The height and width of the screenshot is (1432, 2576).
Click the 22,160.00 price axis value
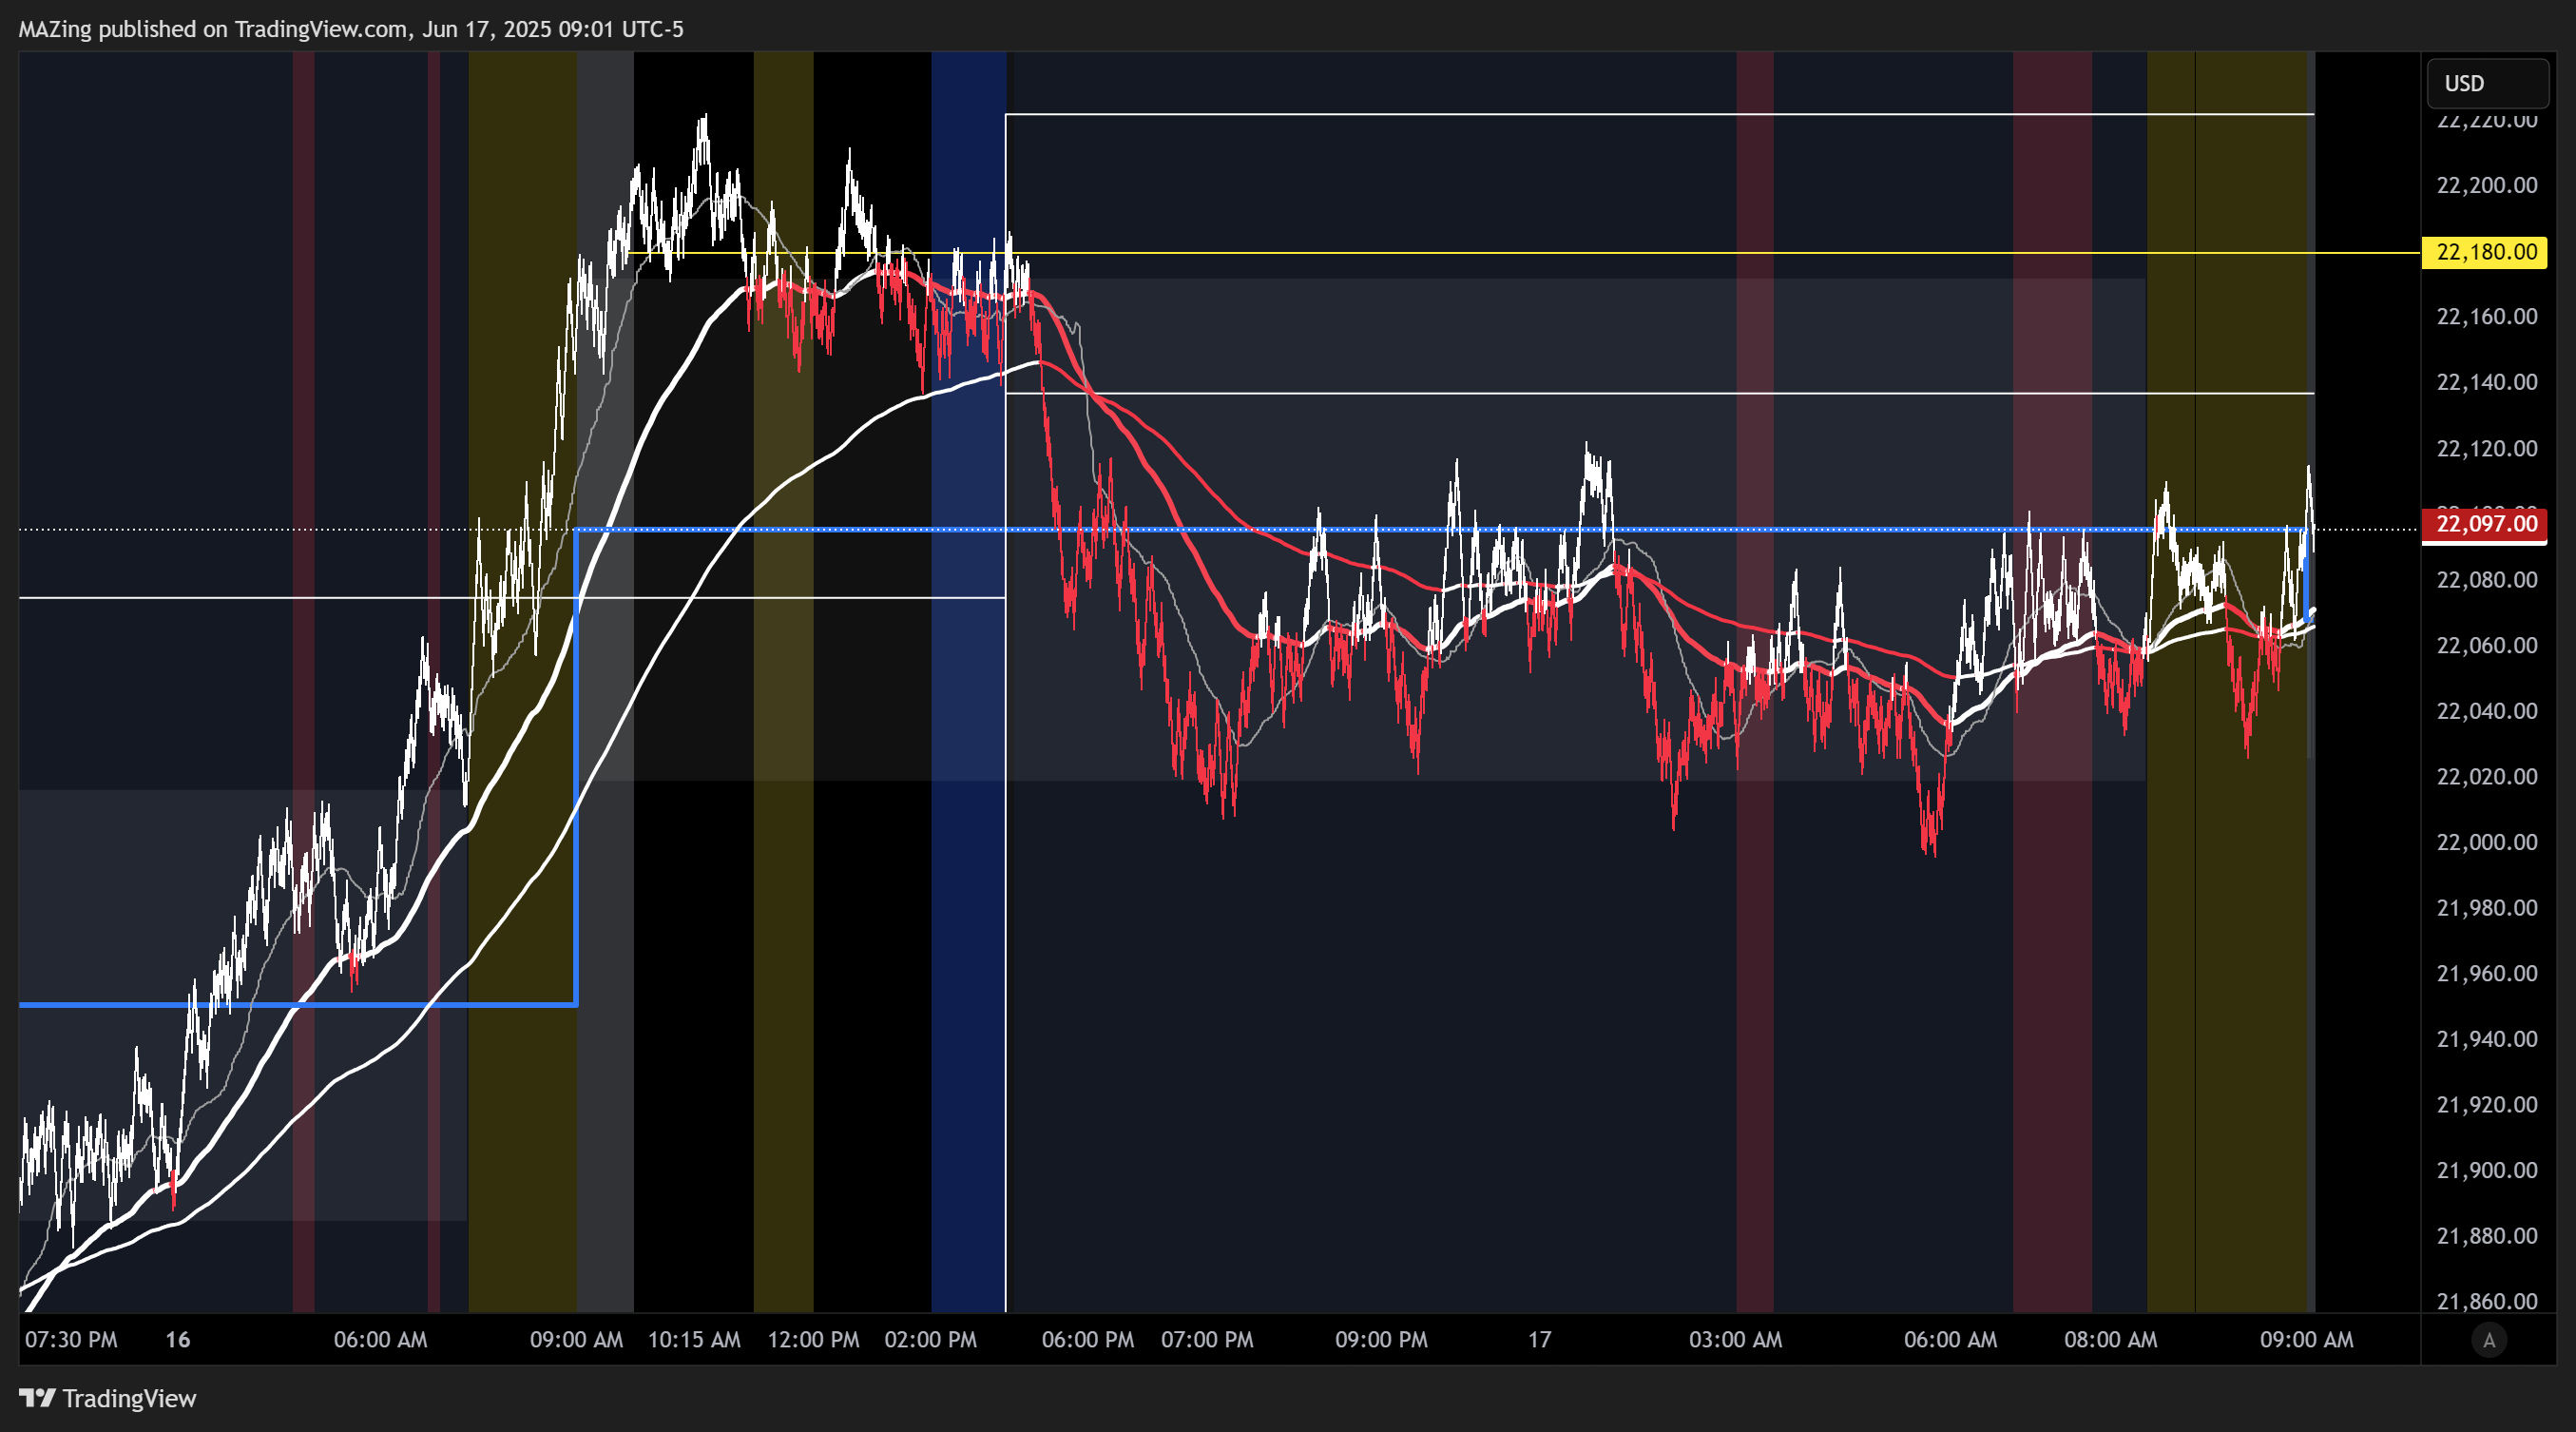pyautogui.click(x=2487, y=317)
